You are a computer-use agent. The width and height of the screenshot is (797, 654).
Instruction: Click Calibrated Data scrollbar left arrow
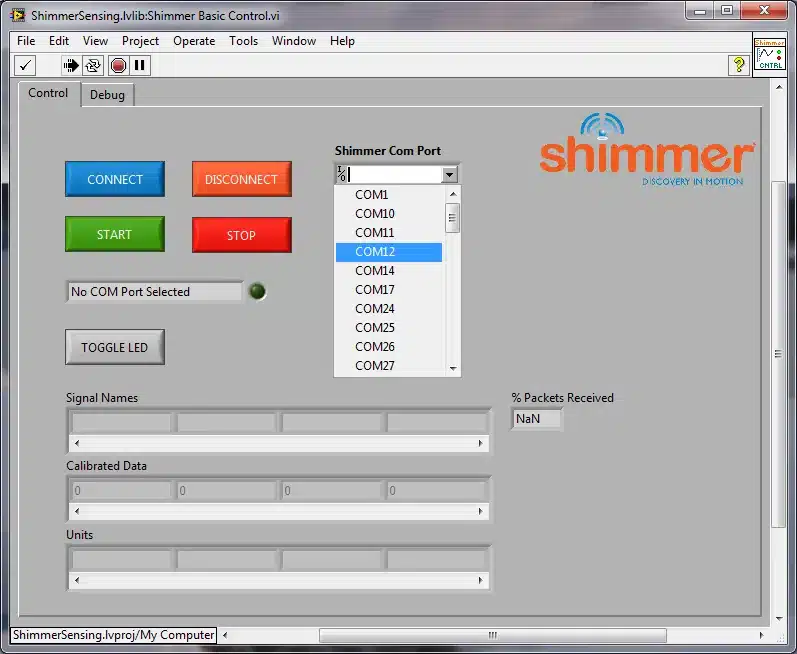pyautogui.click(x=77, y=511)
